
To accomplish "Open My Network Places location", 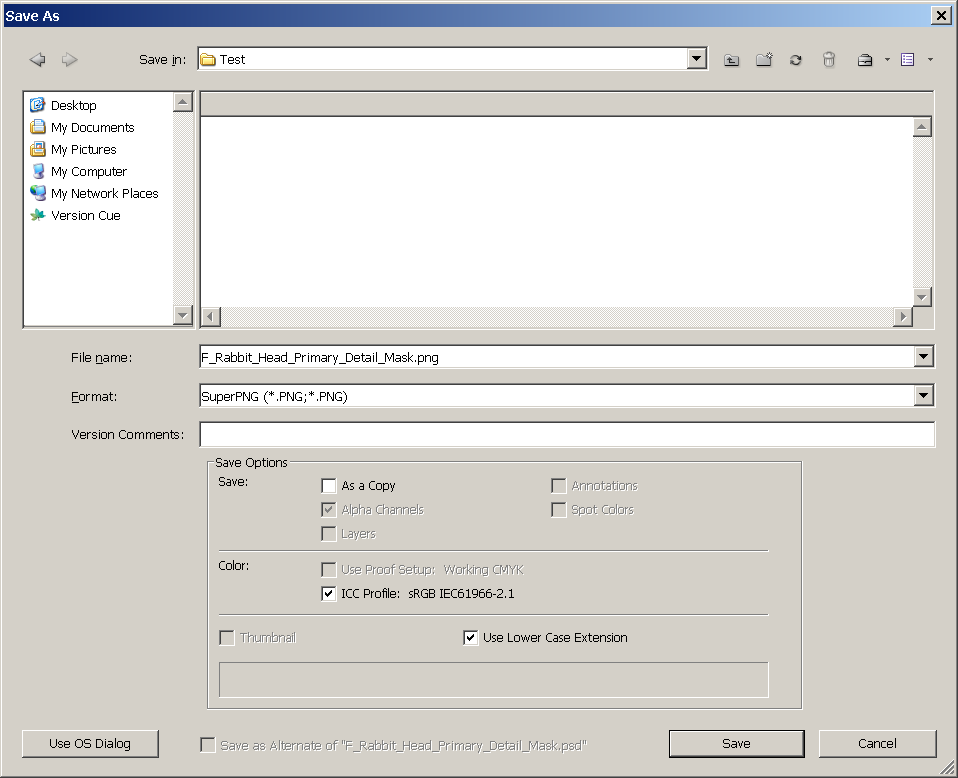I will point(104,193).
